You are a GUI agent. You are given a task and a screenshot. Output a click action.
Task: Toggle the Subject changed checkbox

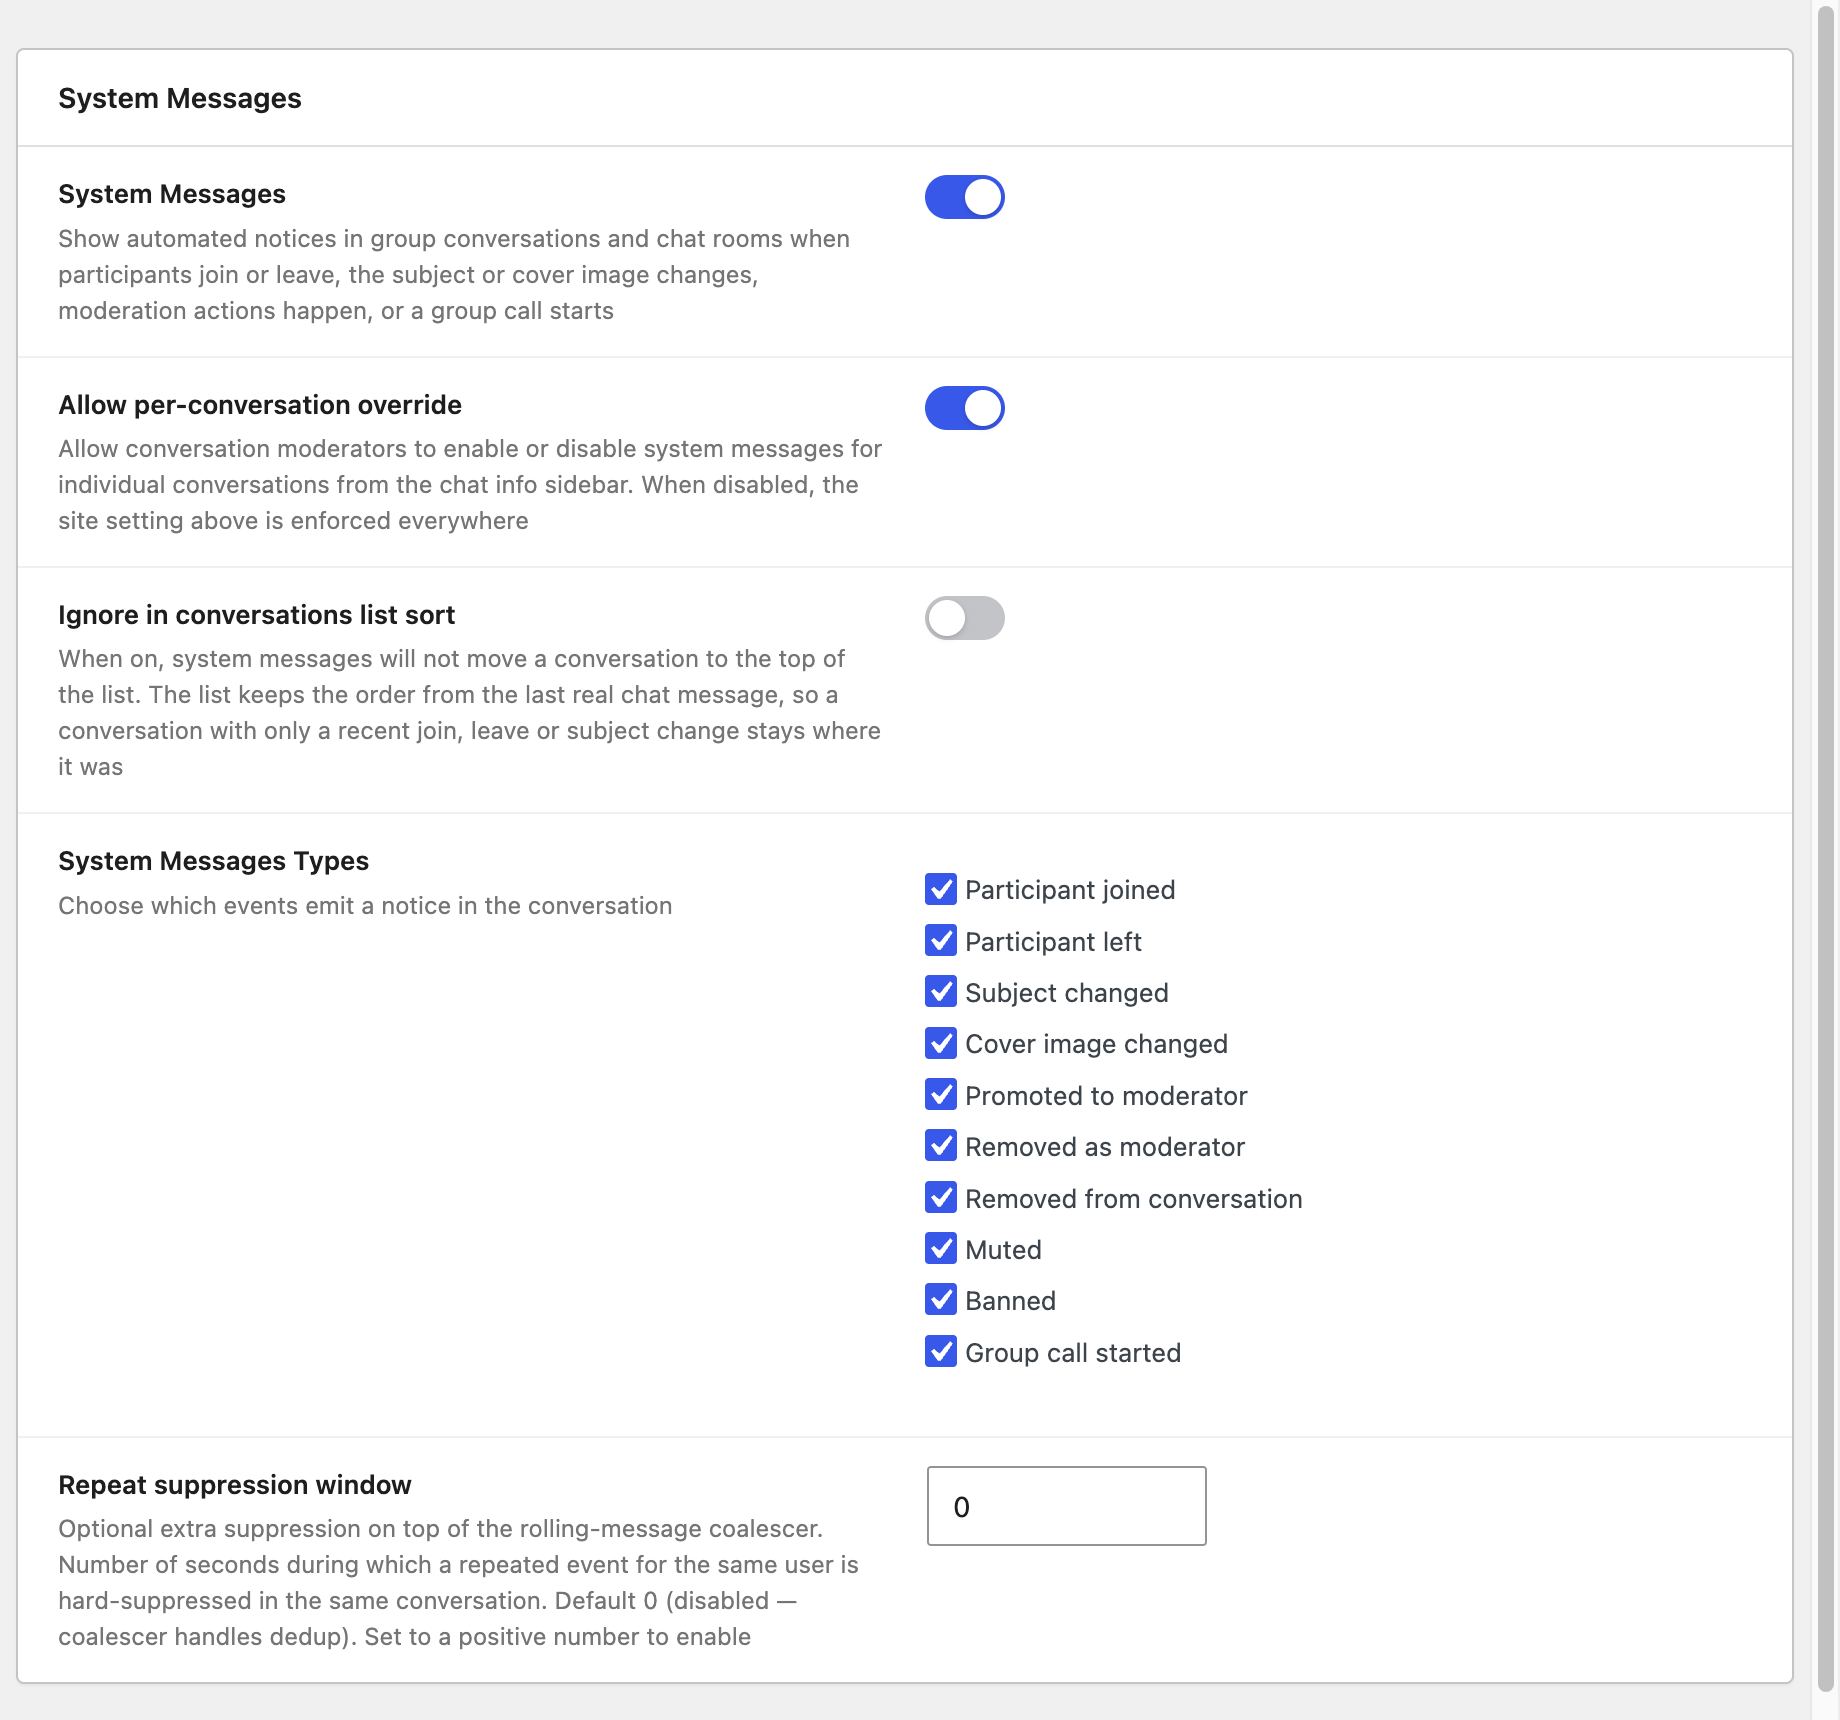point(941,992)
